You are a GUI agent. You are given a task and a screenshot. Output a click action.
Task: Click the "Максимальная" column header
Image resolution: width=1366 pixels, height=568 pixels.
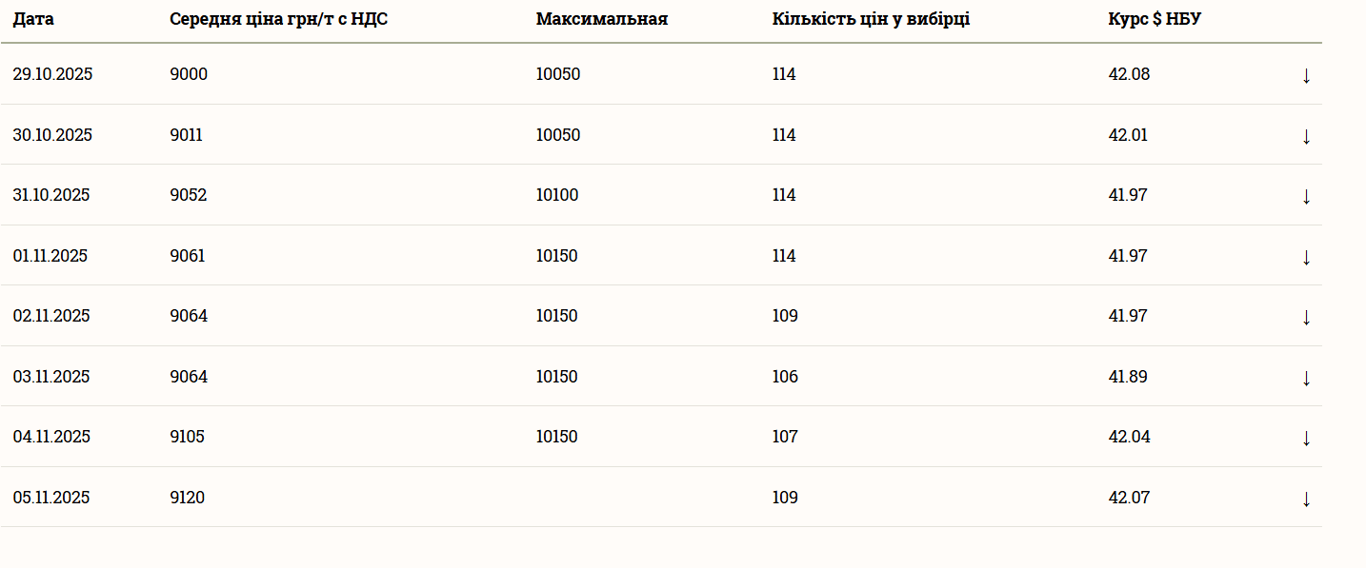601,19
